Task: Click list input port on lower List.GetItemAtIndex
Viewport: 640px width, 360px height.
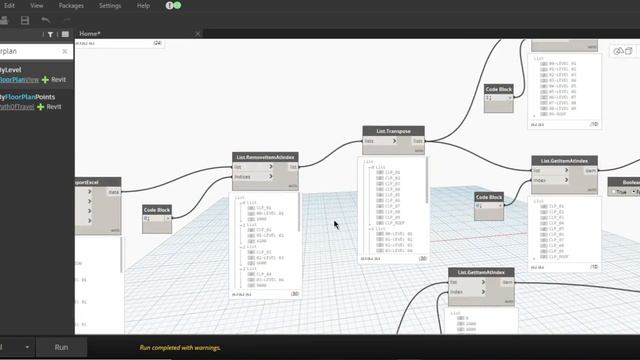Action: pos(467,282)
